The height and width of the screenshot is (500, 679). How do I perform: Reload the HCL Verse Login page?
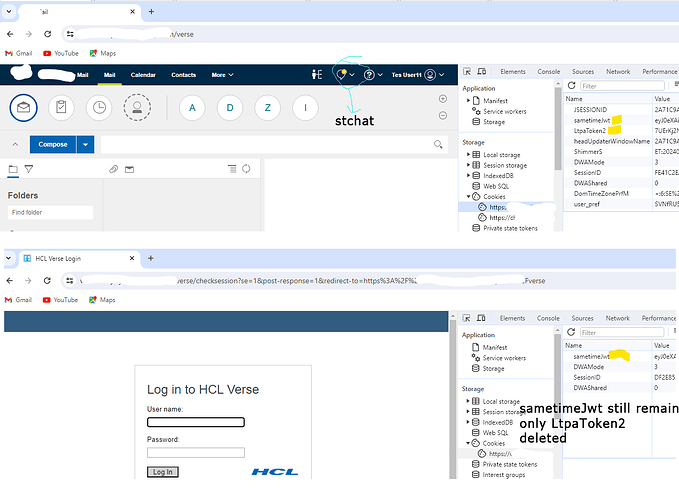(47, 281)
